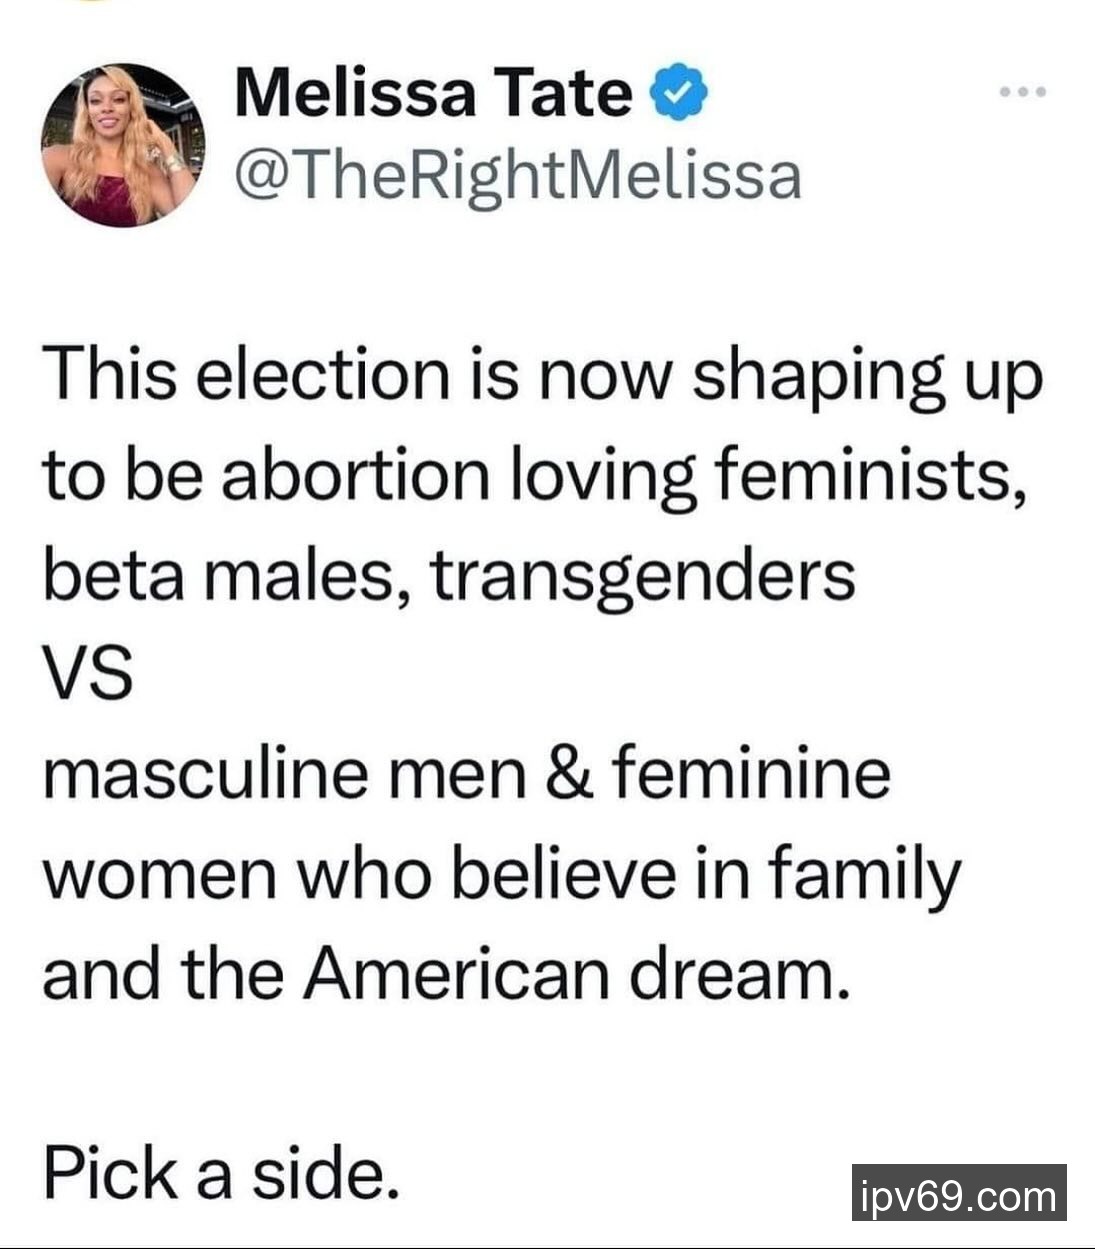The image size is (1095, 1249).
Task: Click the line "This election is now shaping up"
Action: click(542, 376)
